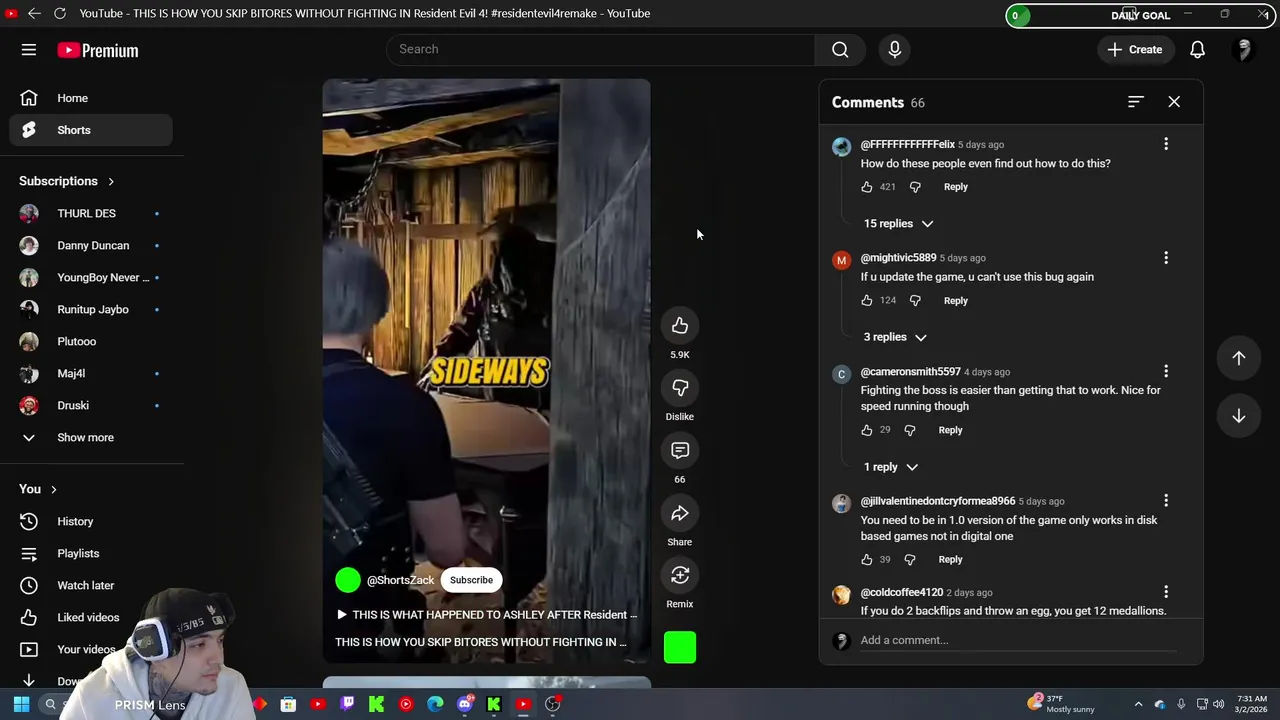Subscribe to @ShortsZack
Image resolution: width=1280 pixels, height=720 pixels.
(471, 580)
